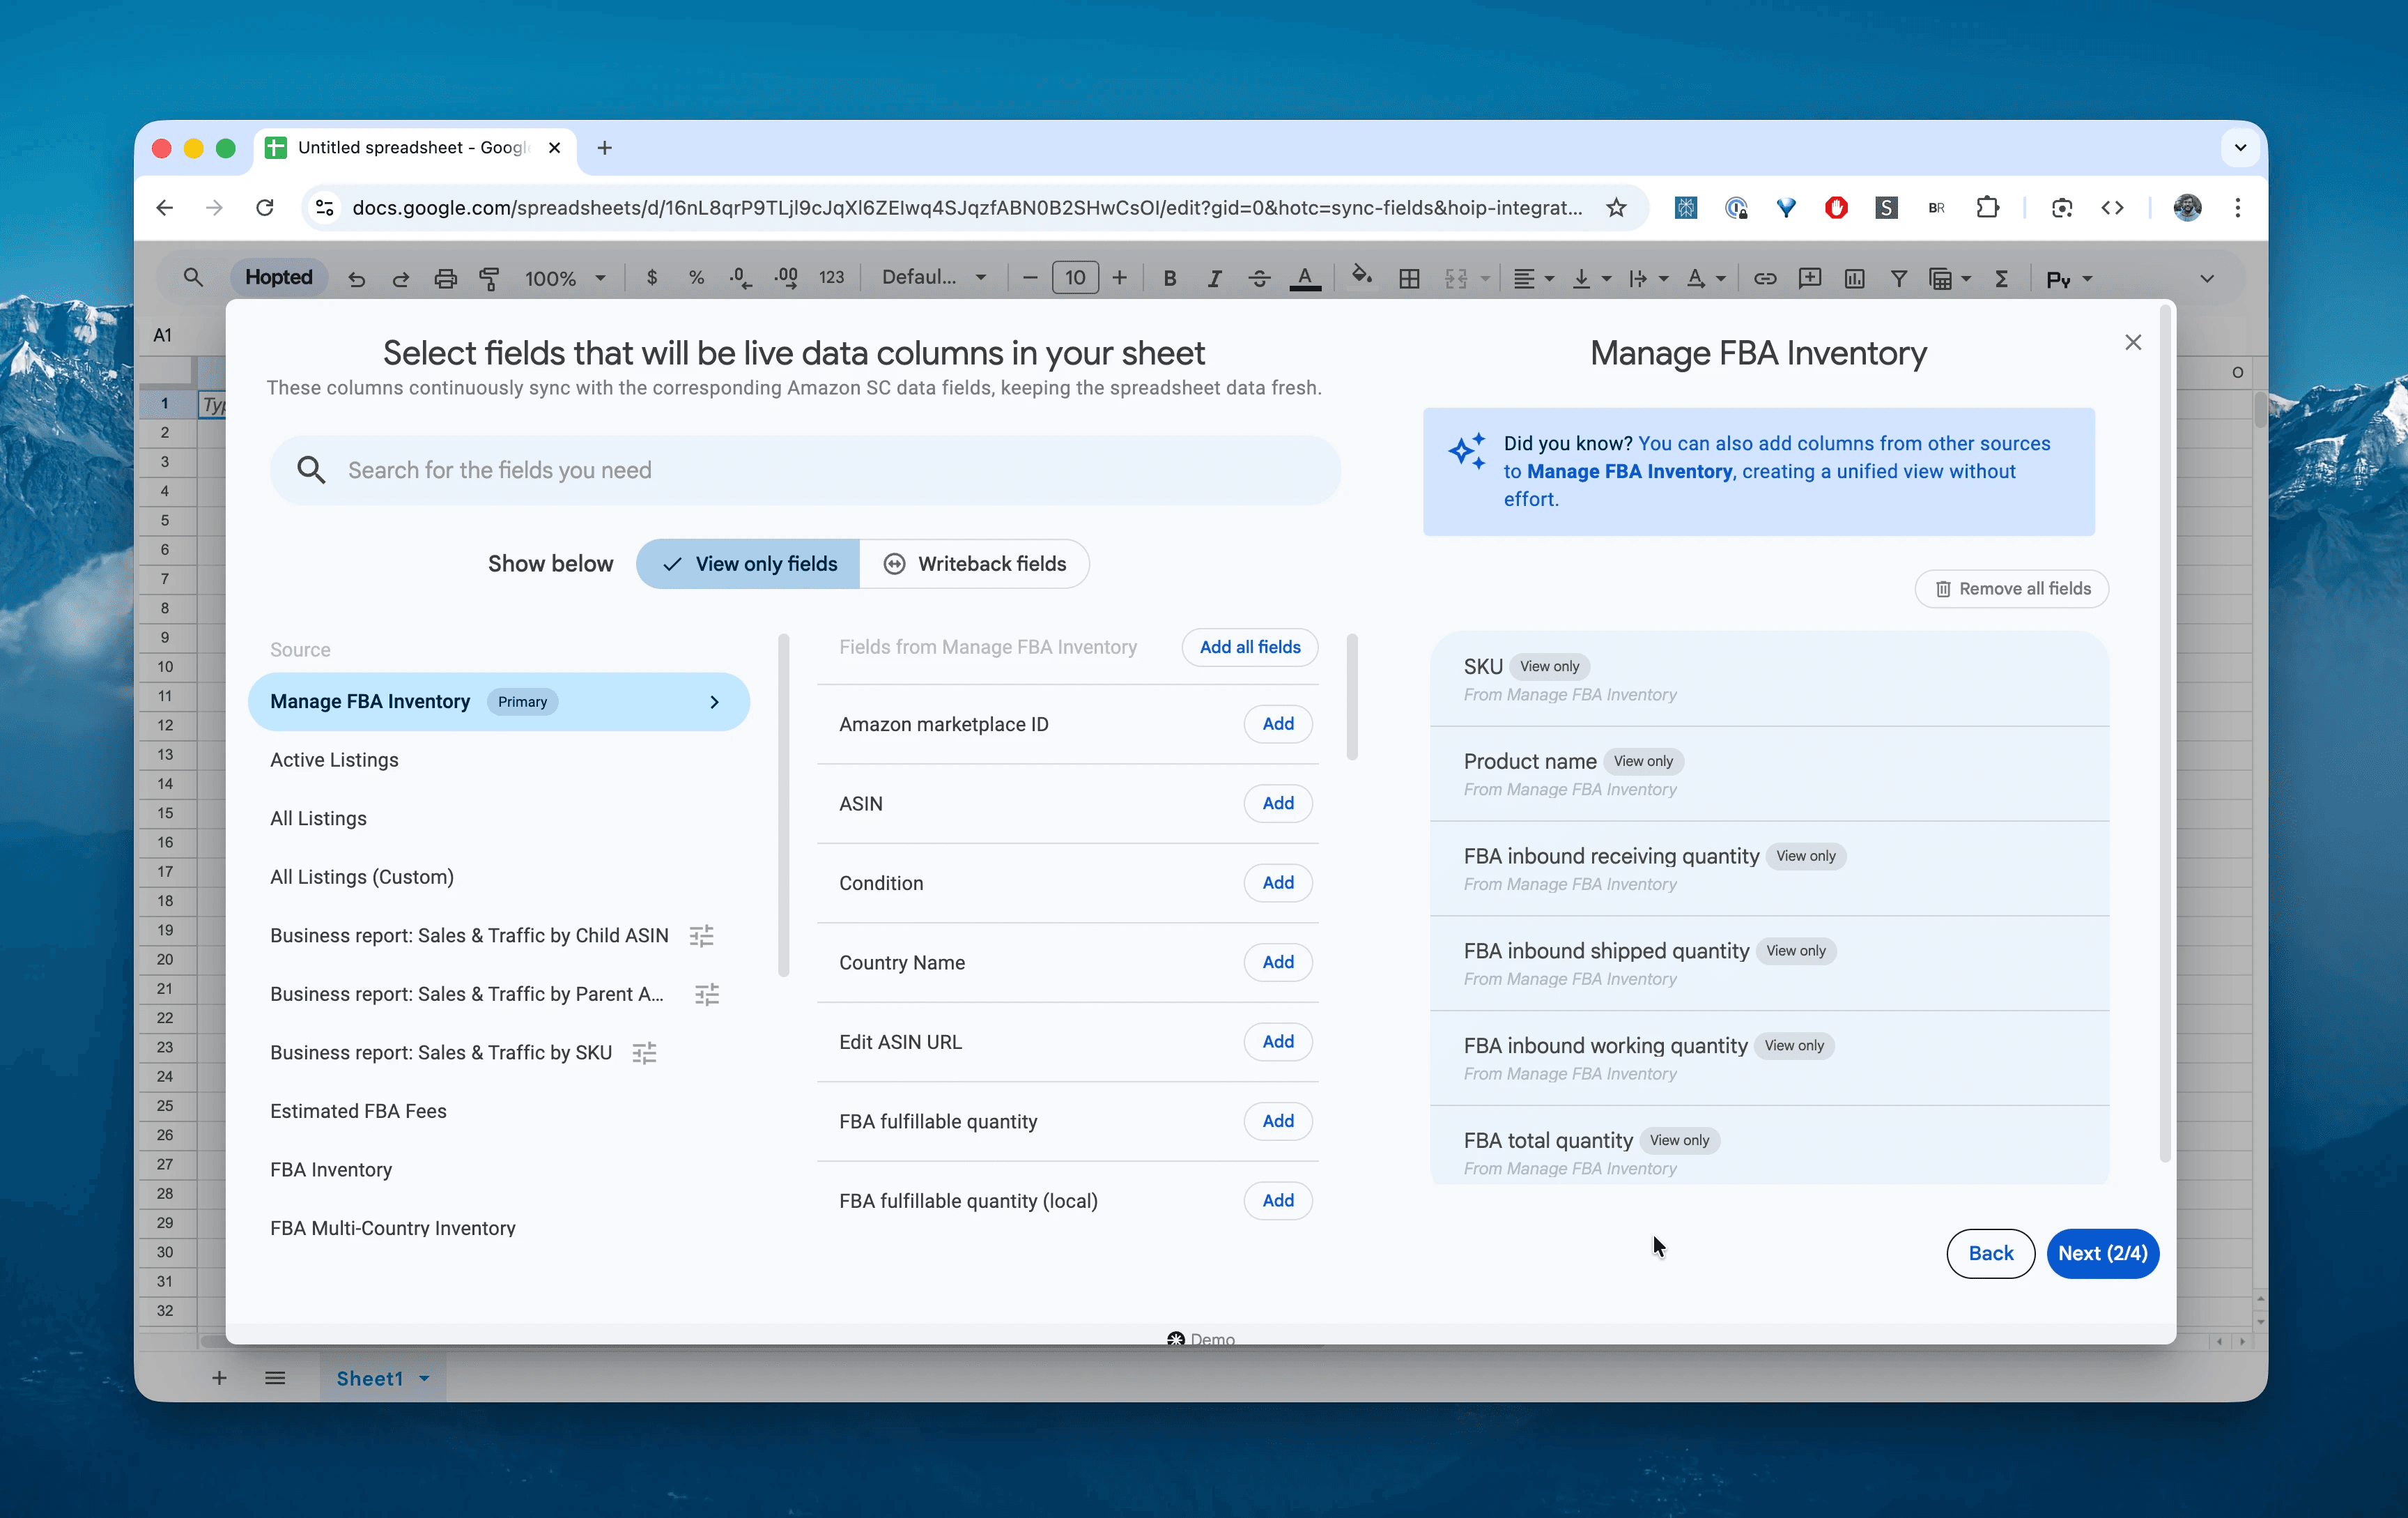Click the print icon
2408x1518 pixels.
tap(446, 279)
